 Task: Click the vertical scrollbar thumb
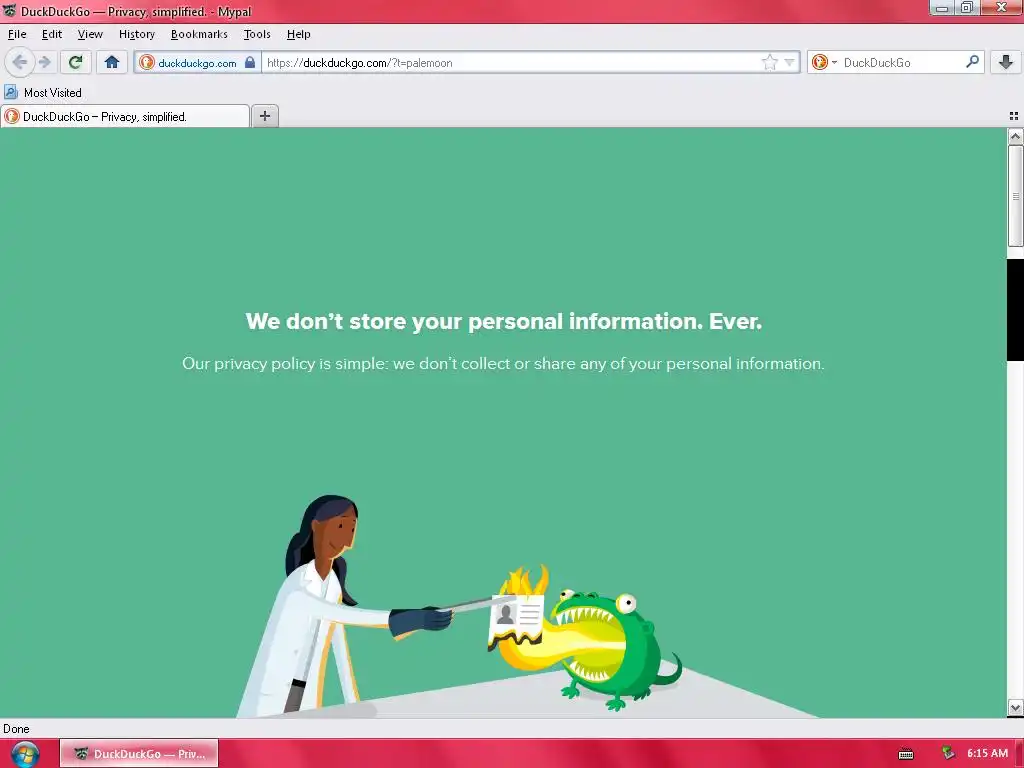tap(1015, 196)
